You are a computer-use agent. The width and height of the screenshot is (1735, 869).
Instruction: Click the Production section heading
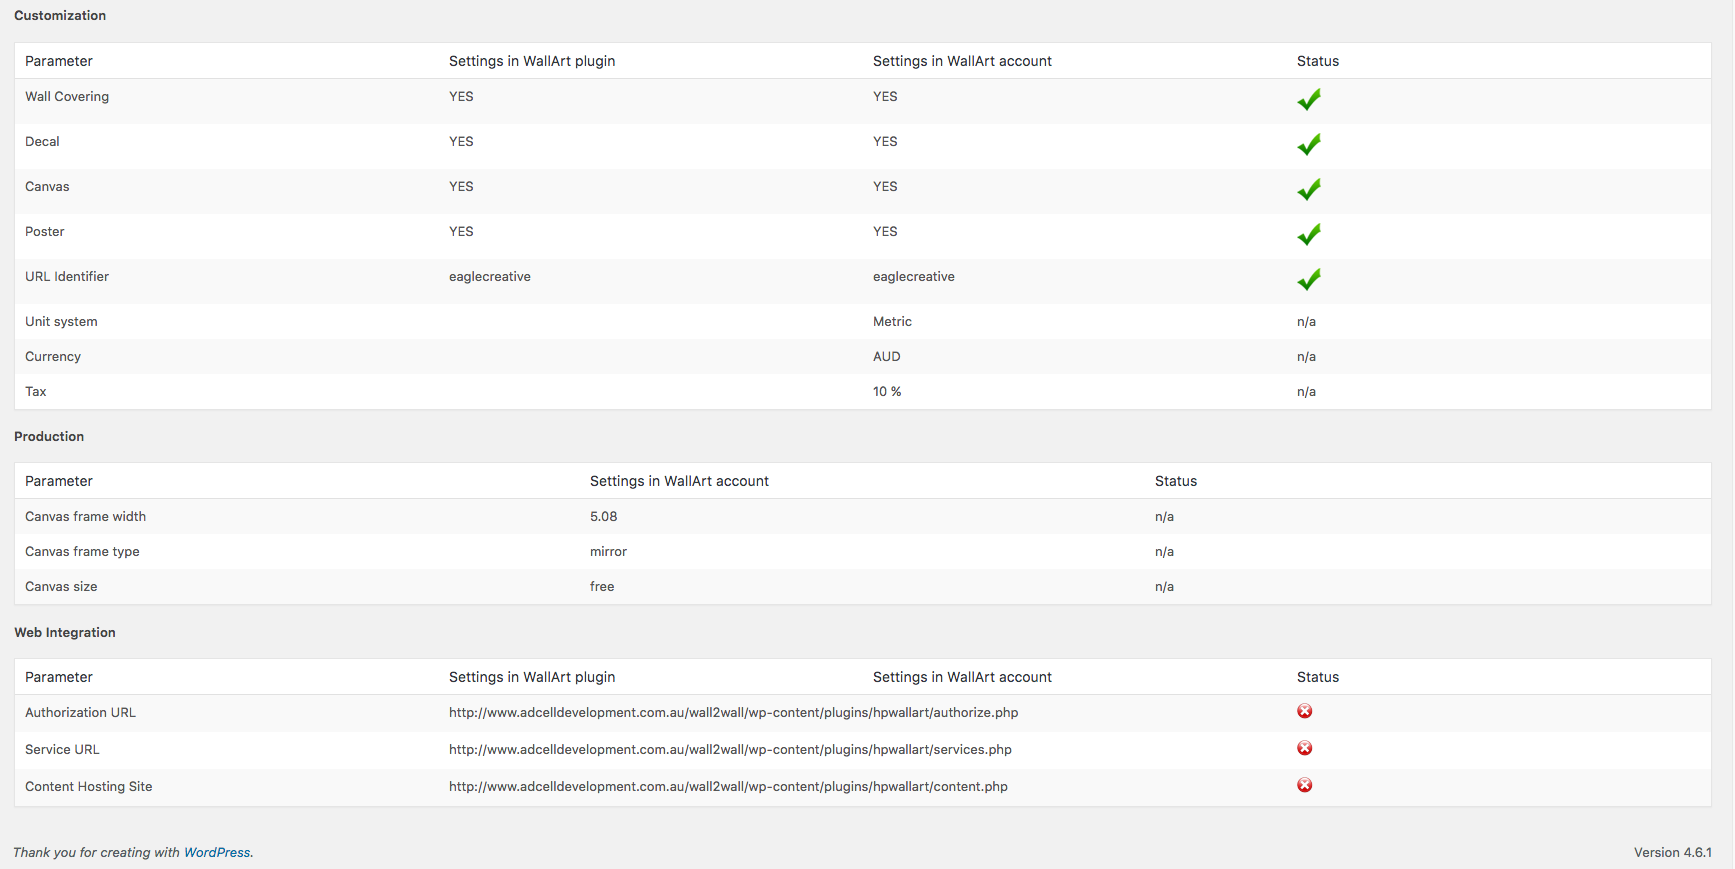pos(49,436)
